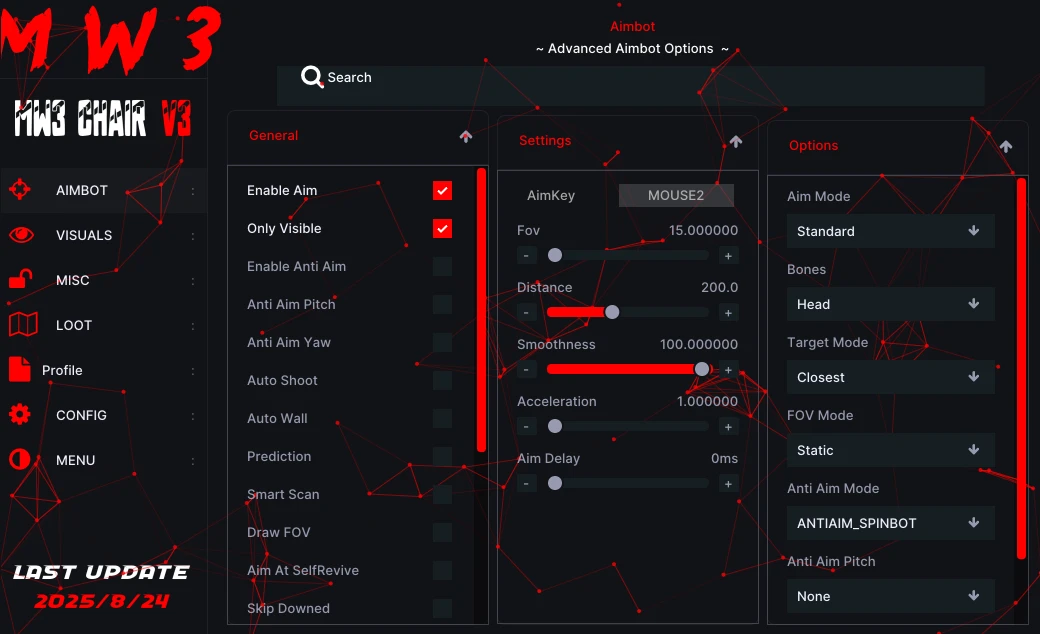Click the Distance slider handle
This screenshot has width=1040, height=634.
612,312
